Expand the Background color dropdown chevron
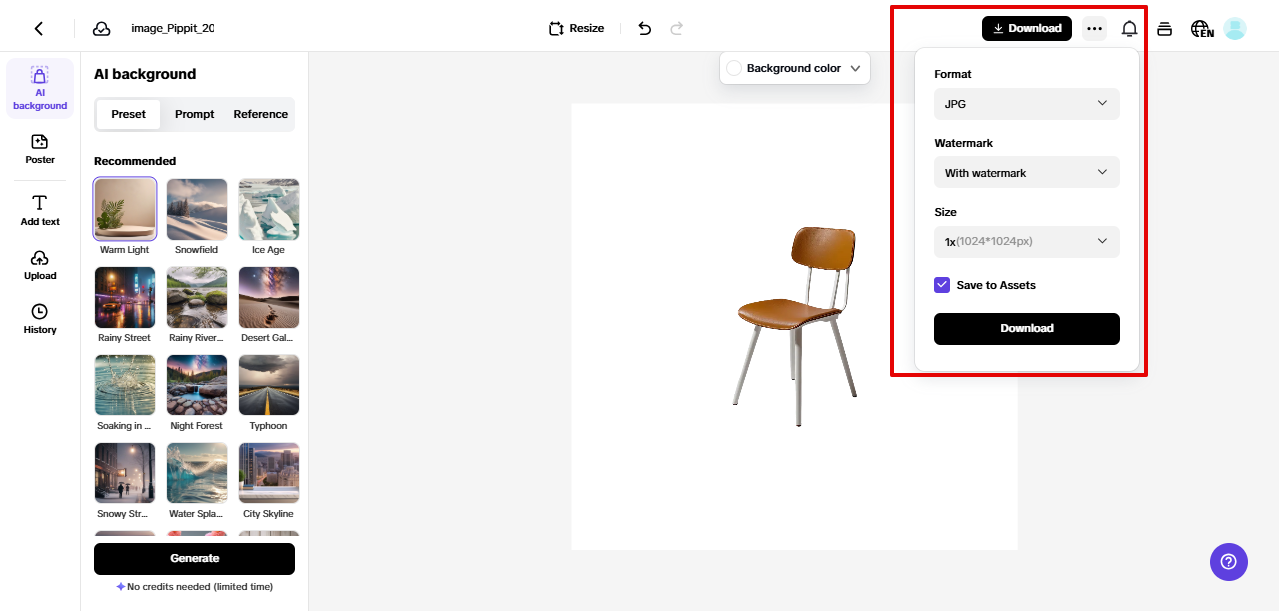 [855, 68]
